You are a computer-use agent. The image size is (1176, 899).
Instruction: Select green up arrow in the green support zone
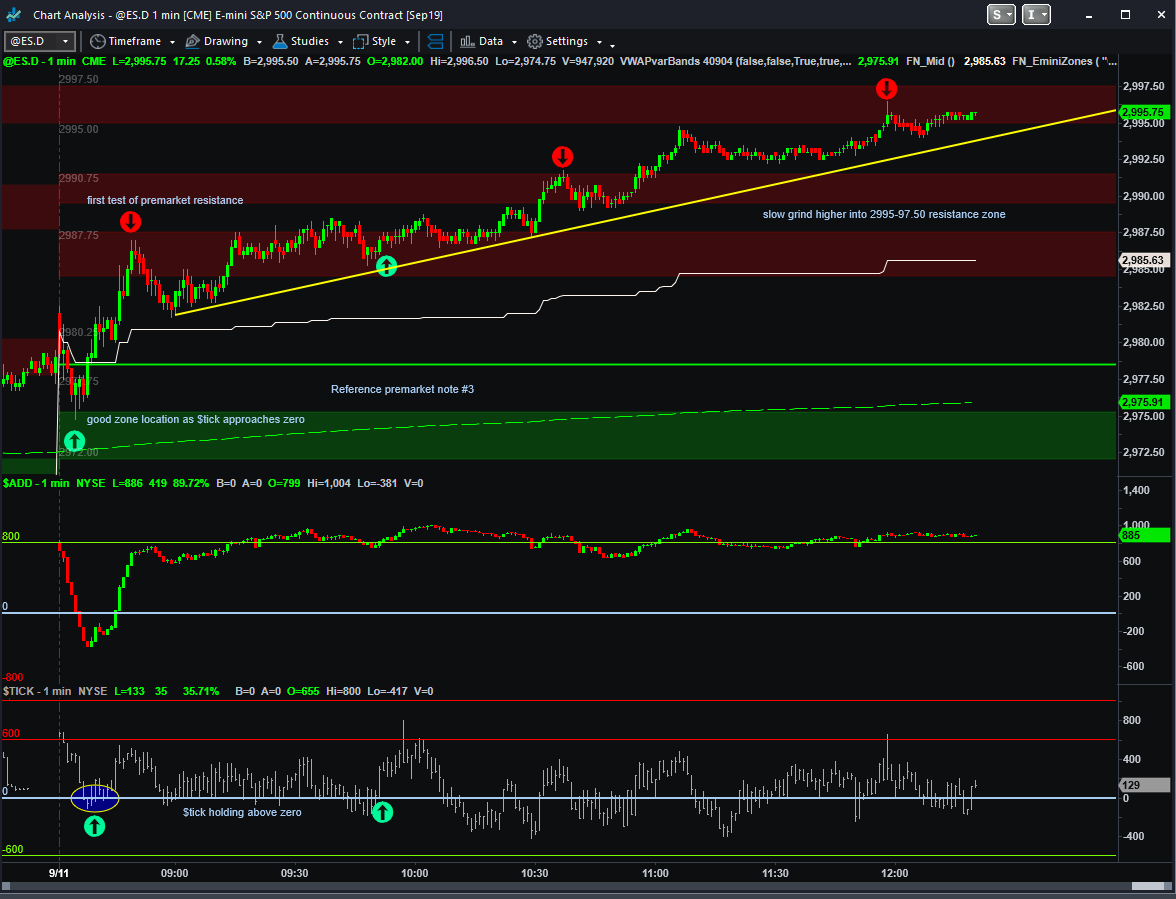pyautogui.click(x=74, y=440)
